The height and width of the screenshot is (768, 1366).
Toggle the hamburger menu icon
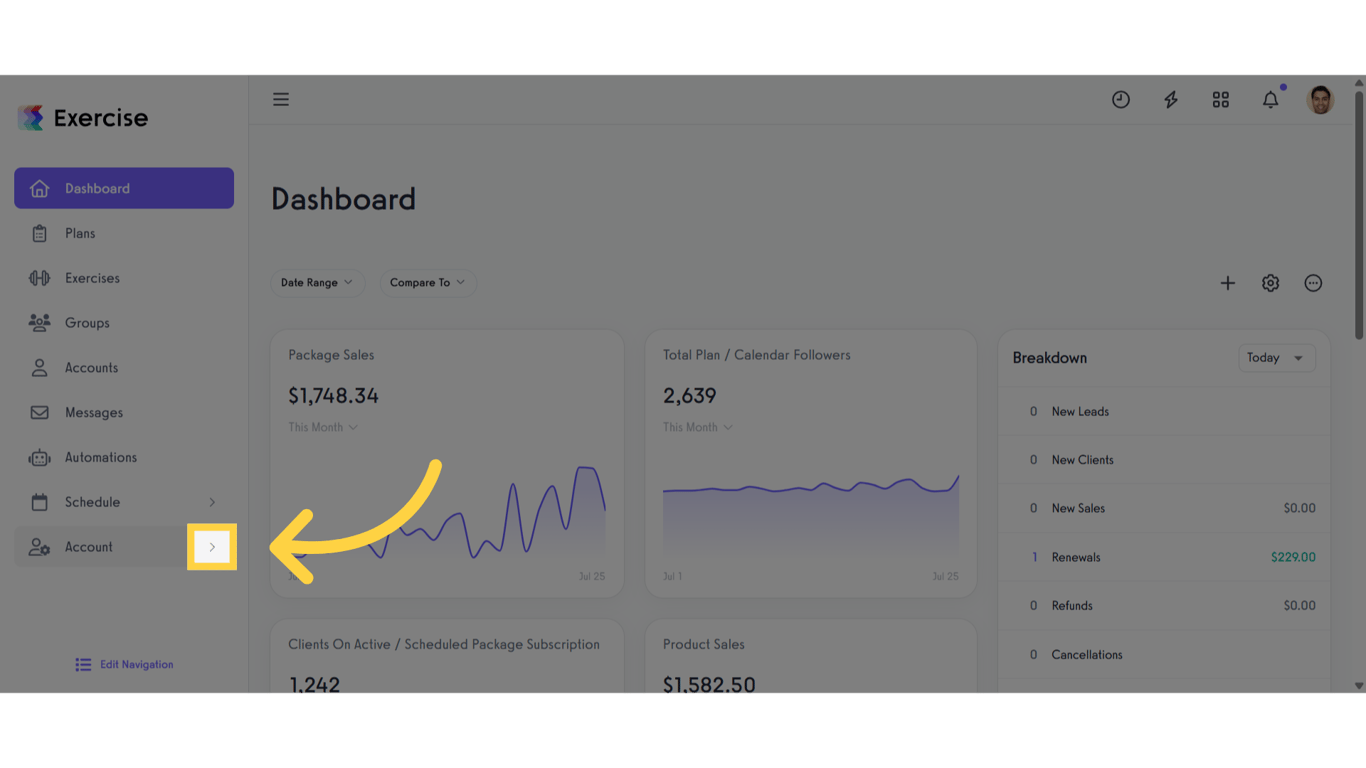click(281, 99)
